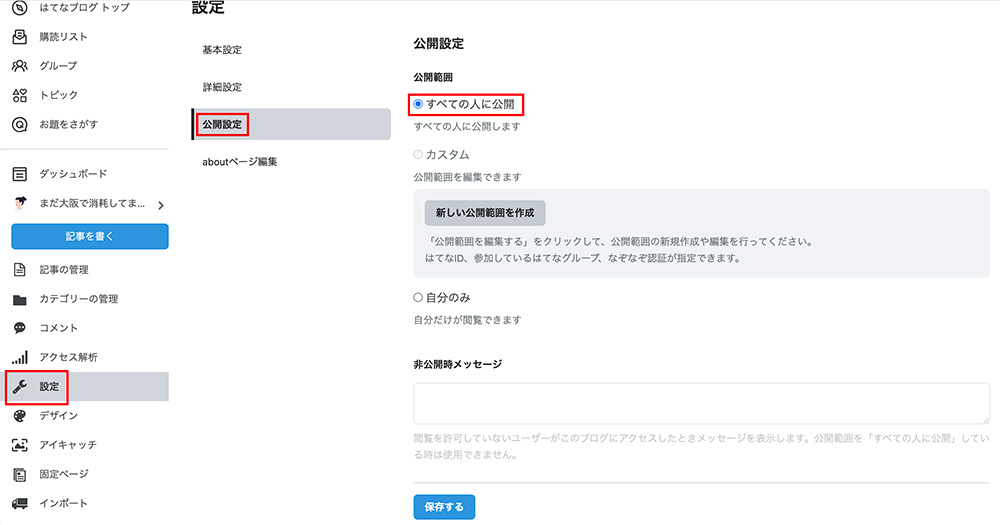1000x525 pixels.
Task: Click the 非公開時メッセージ heading
Action: [x=458, y=364]
